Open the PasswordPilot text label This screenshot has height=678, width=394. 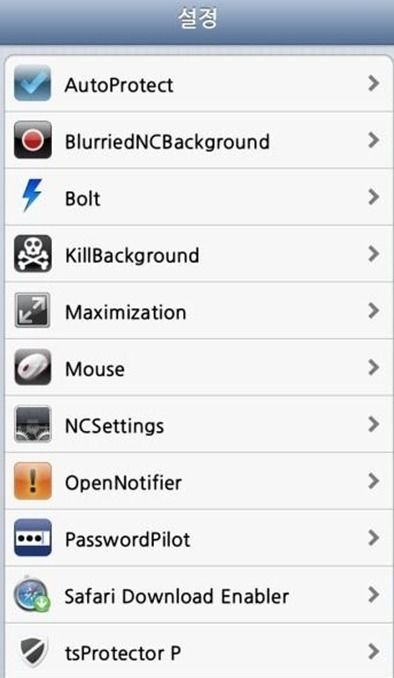[x=128, y=540]
